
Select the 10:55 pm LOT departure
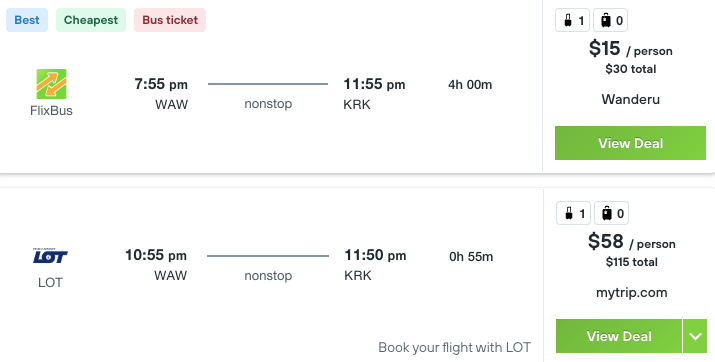pos(156,255)
